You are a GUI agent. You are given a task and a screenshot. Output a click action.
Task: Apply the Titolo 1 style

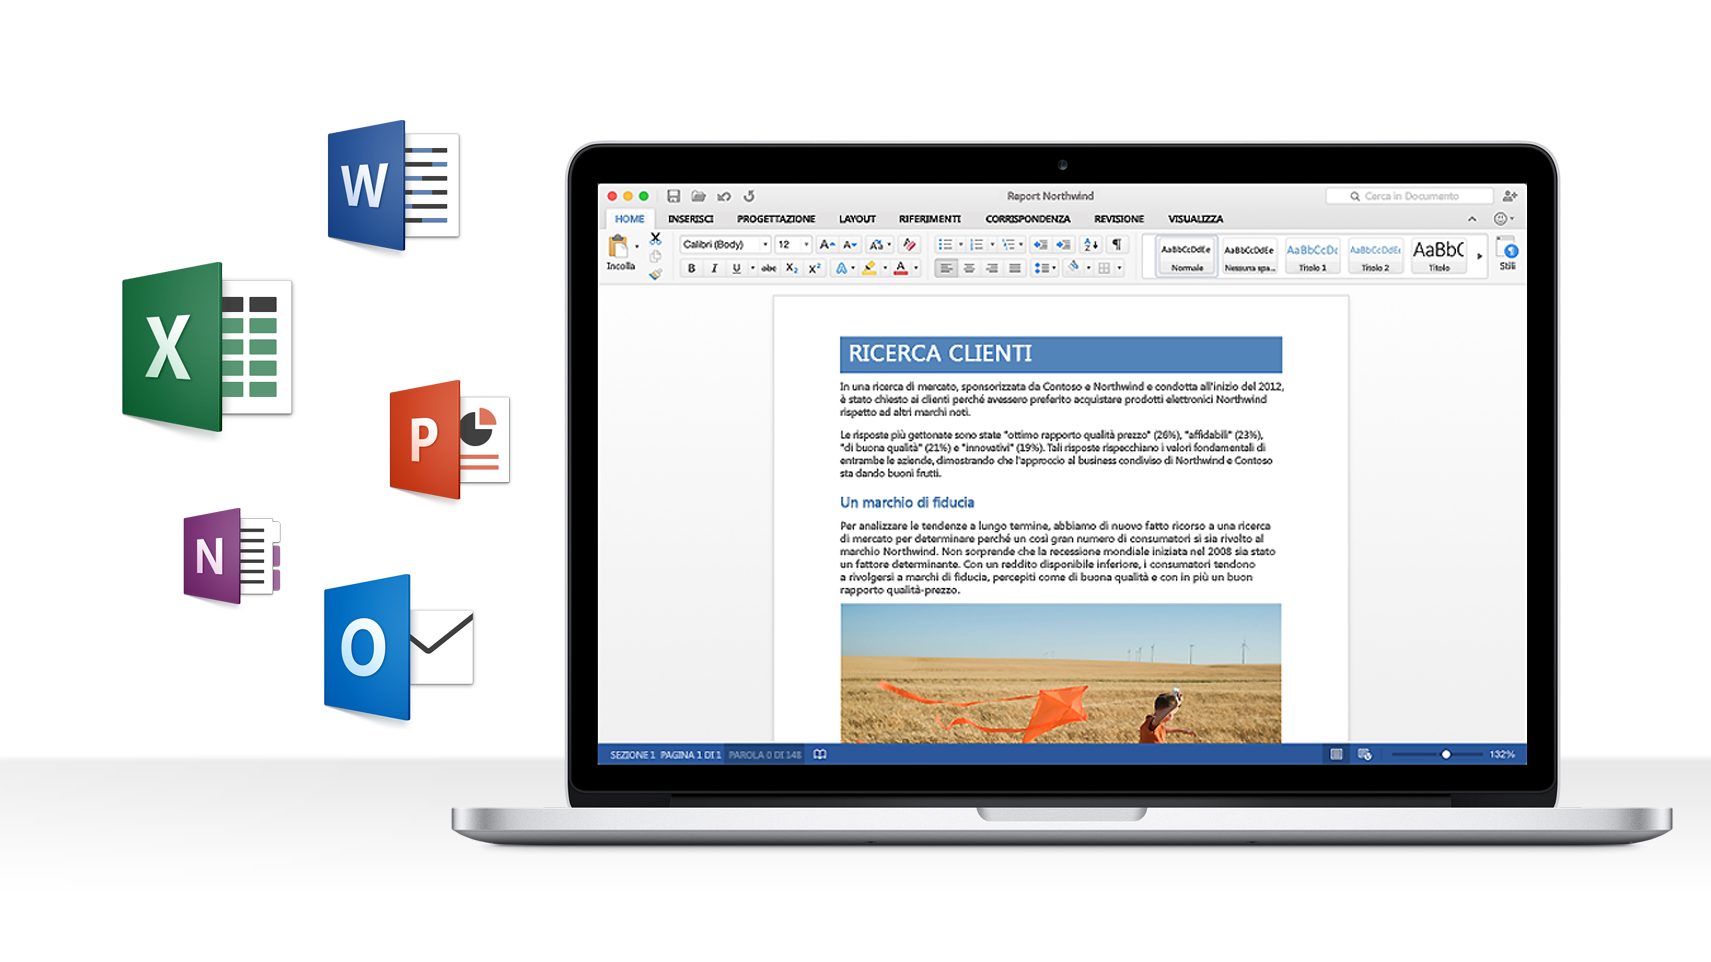1312,256
